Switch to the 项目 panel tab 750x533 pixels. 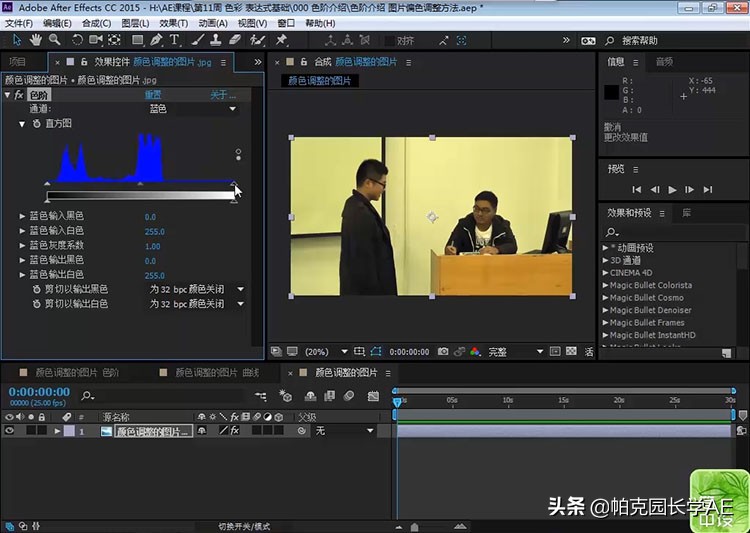click(18, 62)
